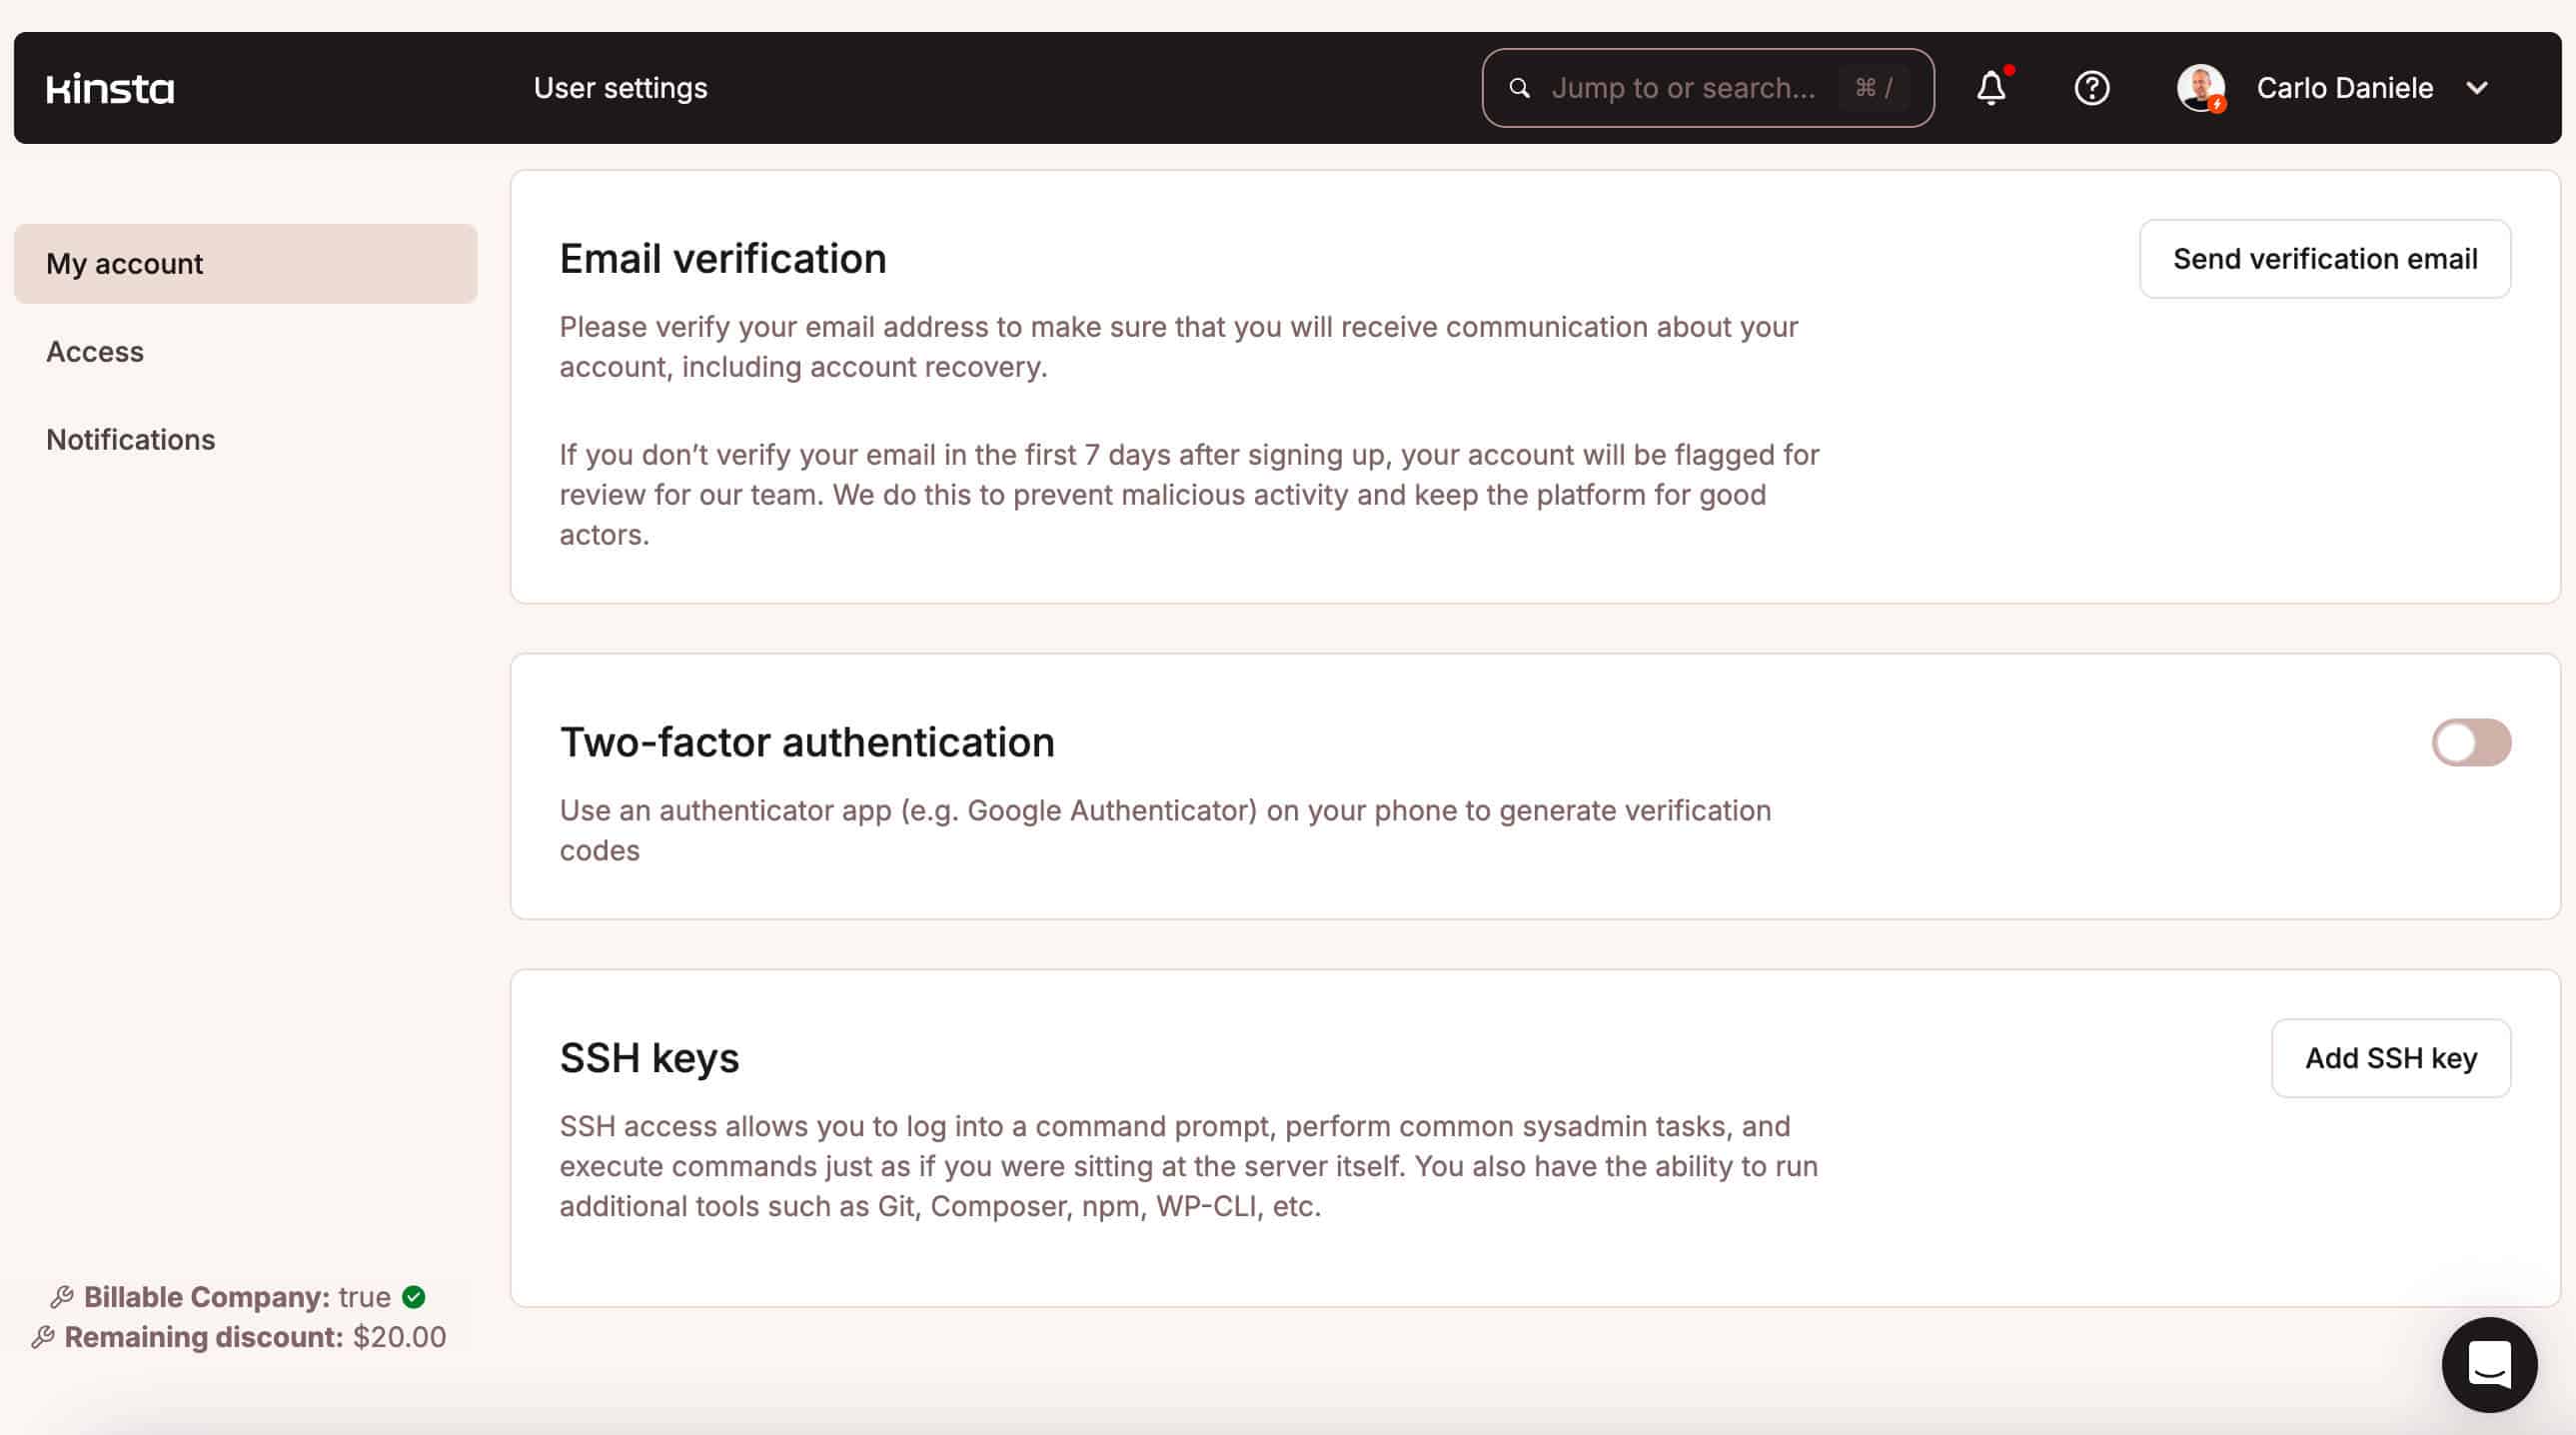Select the My account sidebar entry
This screenshot has height=1435, width=2576.
[124, 263]
